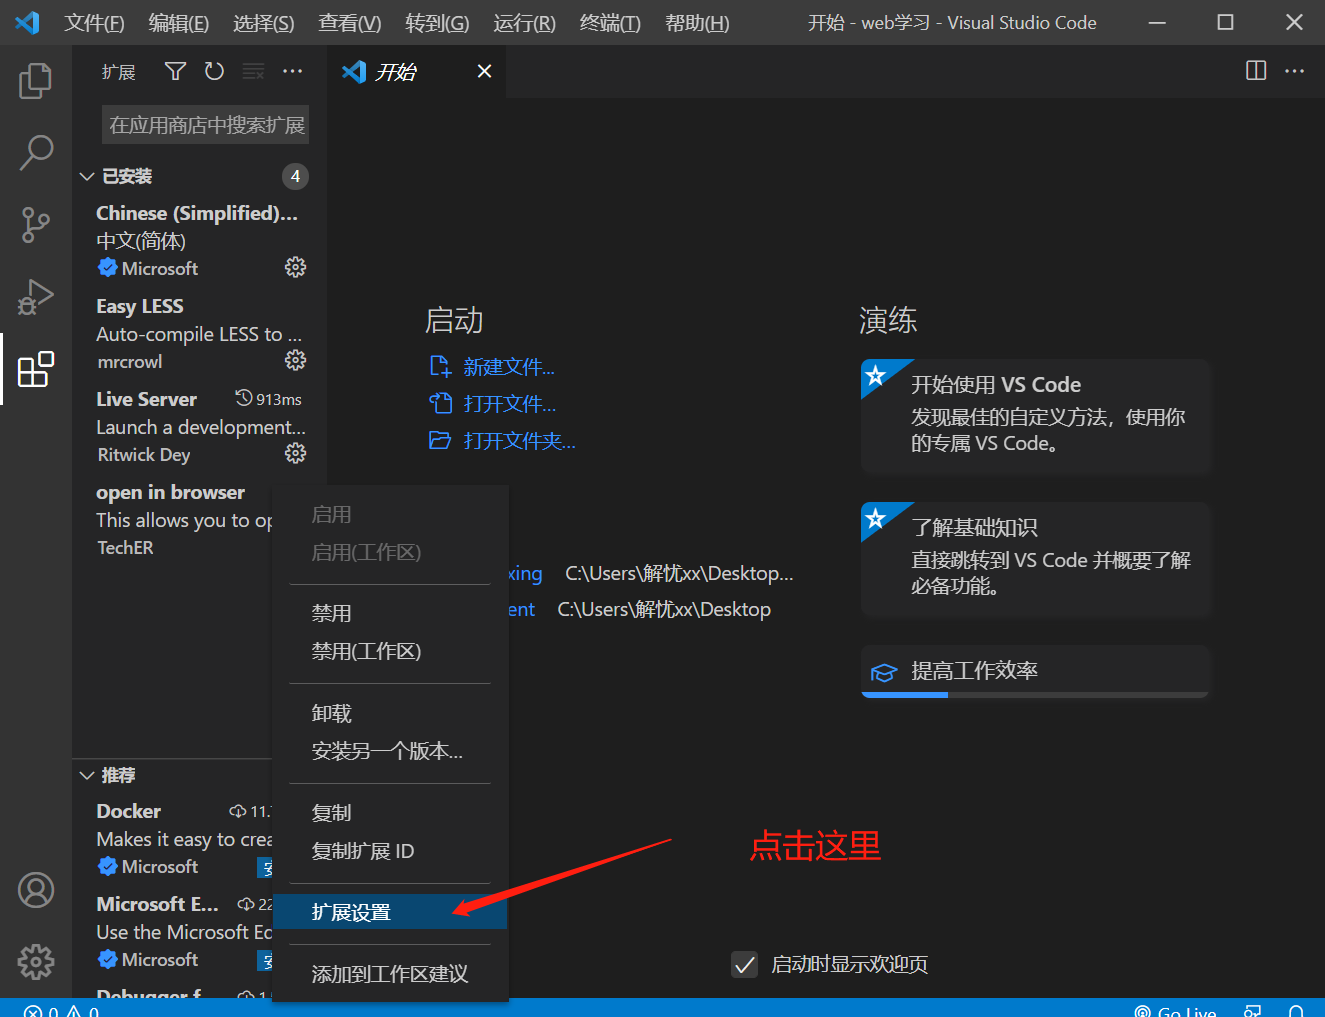The image size is (1325, 1017).
Task: Clear extensions search results icon
Action: point(253,71)
